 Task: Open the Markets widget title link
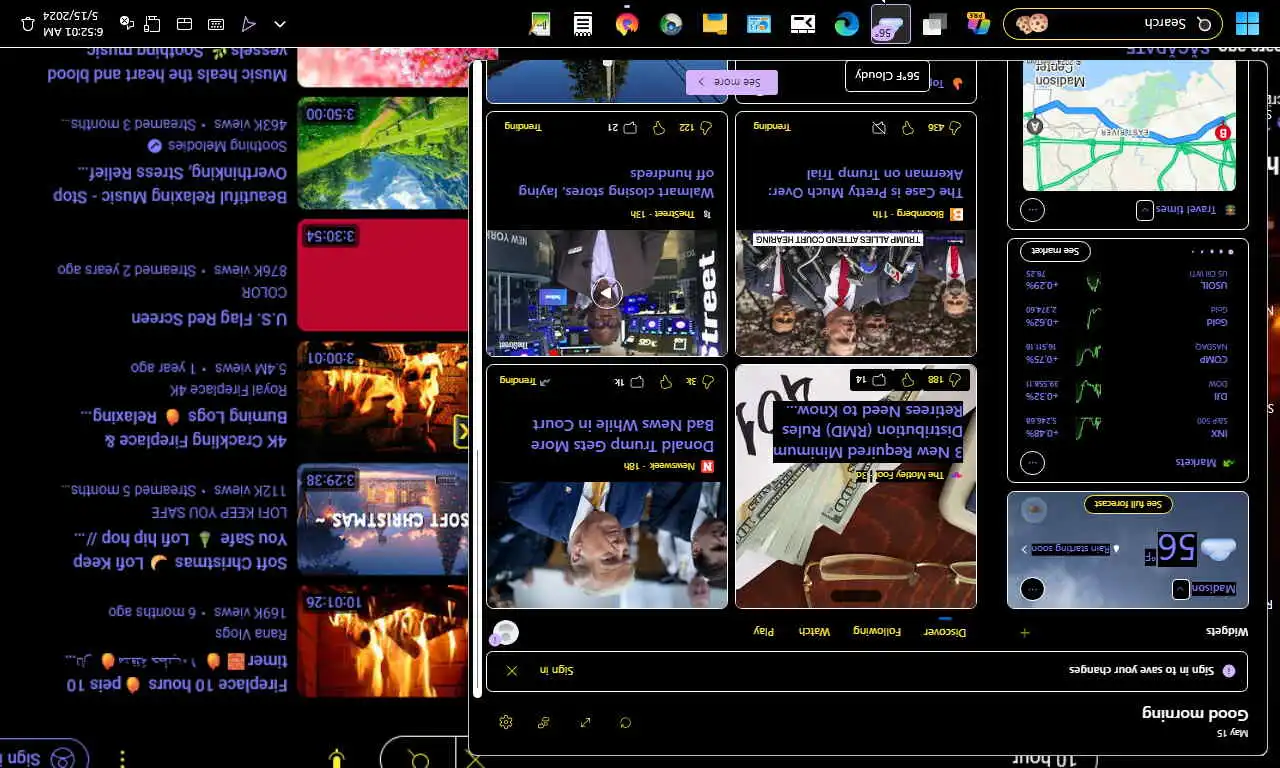tap(1205, 462)
